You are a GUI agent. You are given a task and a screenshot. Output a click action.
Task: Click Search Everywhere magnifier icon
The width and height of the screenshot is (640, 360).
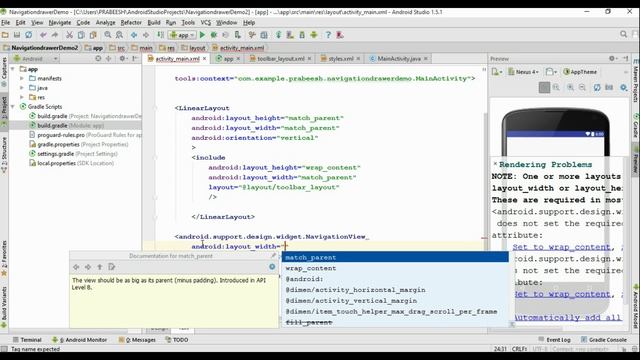623,34
